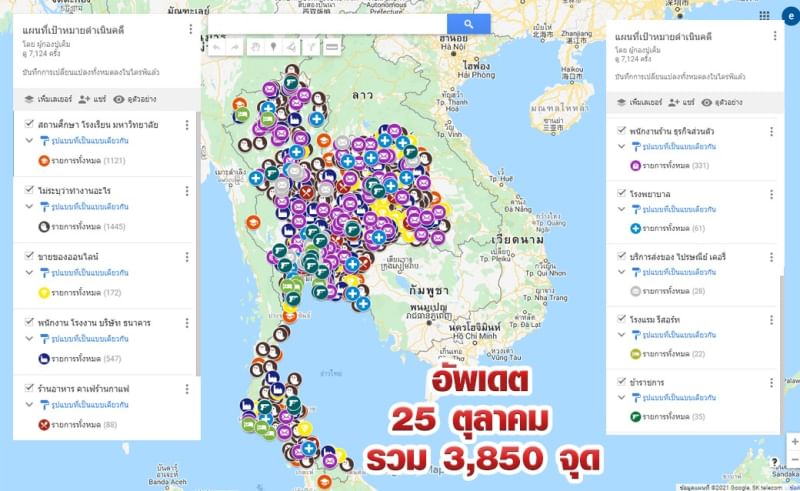Open รูปแบบที่เป็นแบบเดียวกัน link under โรงแรม รีสอร์ท
Image resolution: width=800 pixels, height=491 pixels.
679,335
